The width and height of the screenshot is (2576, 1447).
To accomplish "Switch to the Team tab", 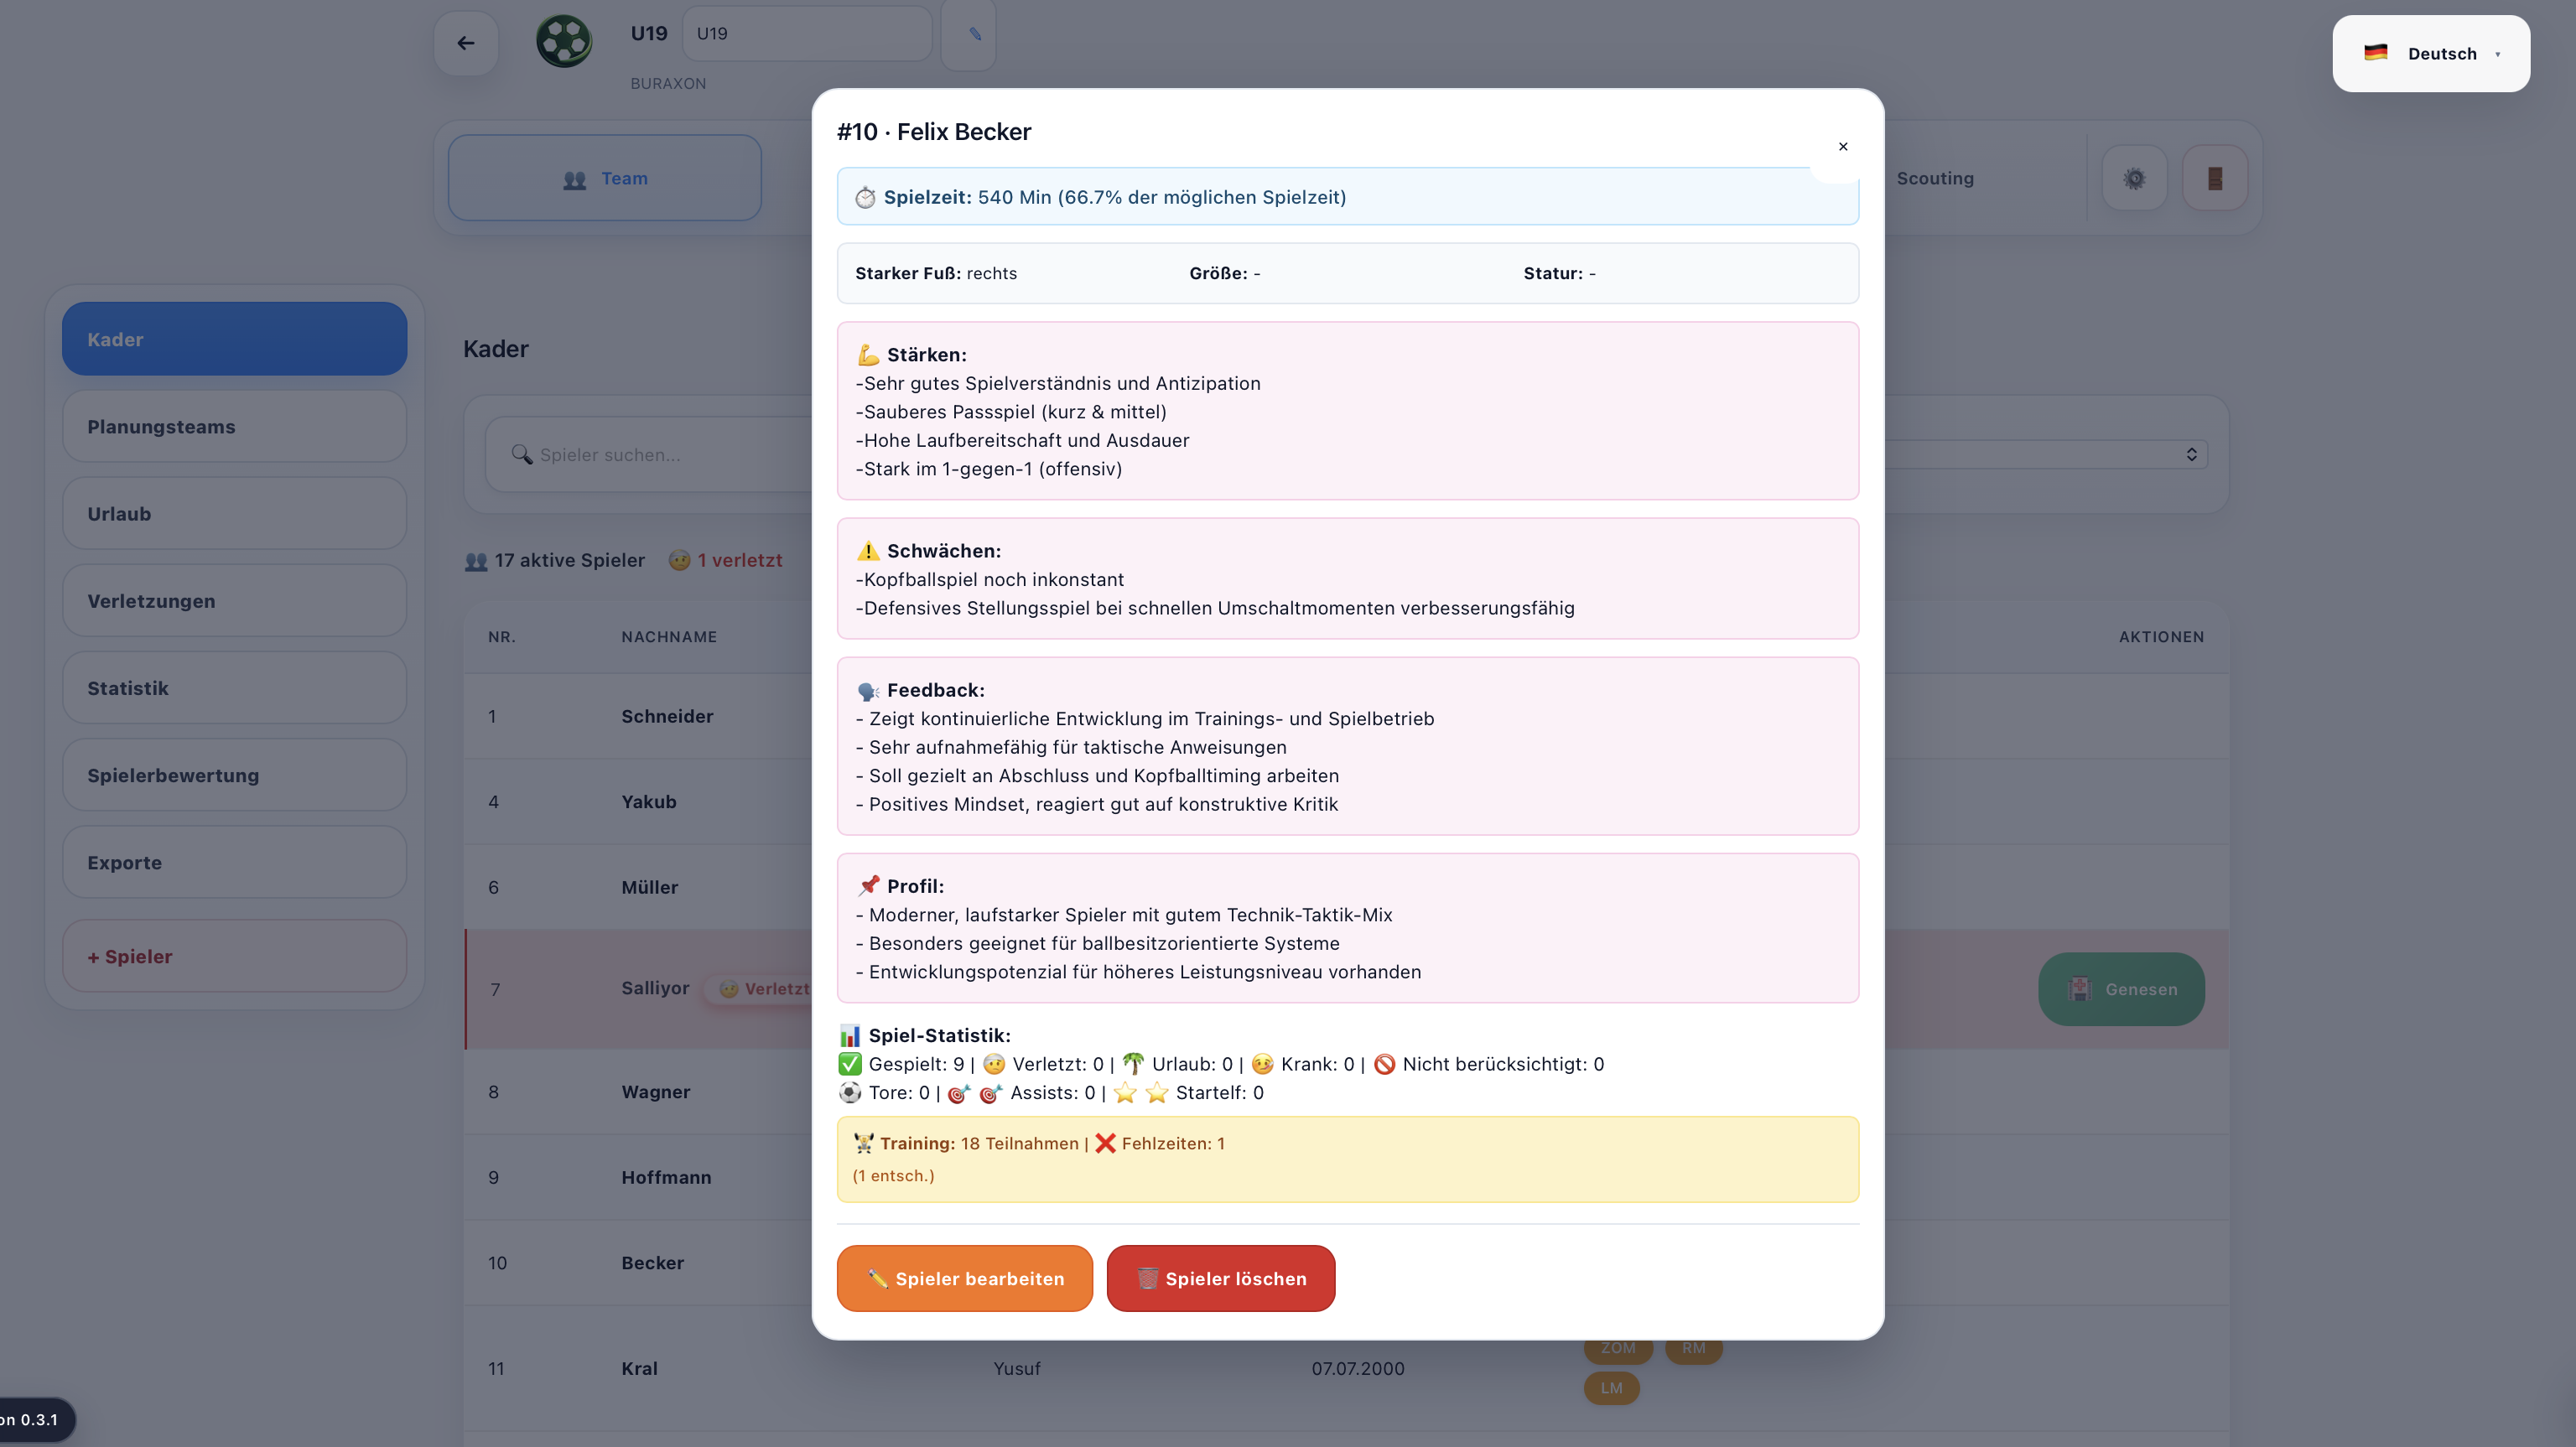I will coord(605,179).
